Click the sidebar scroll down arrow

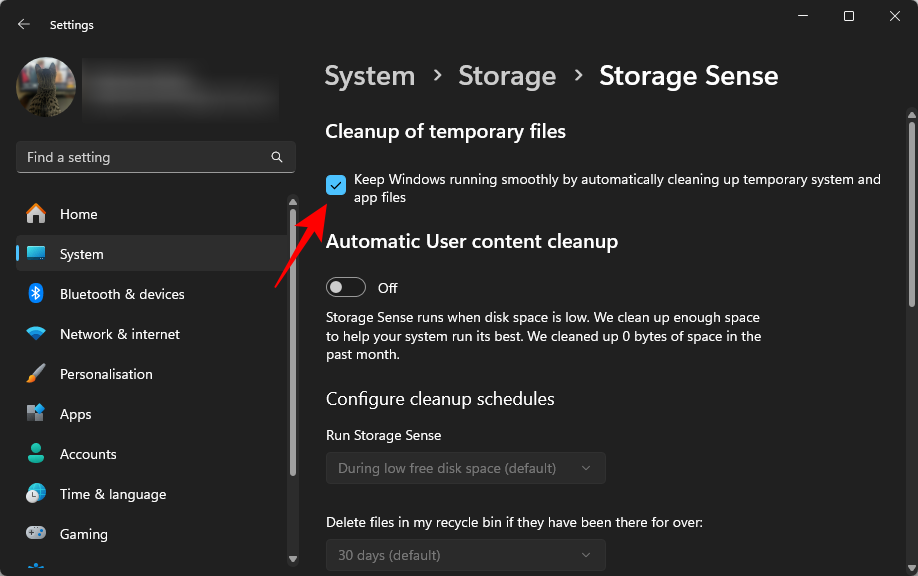click(293, 559)
